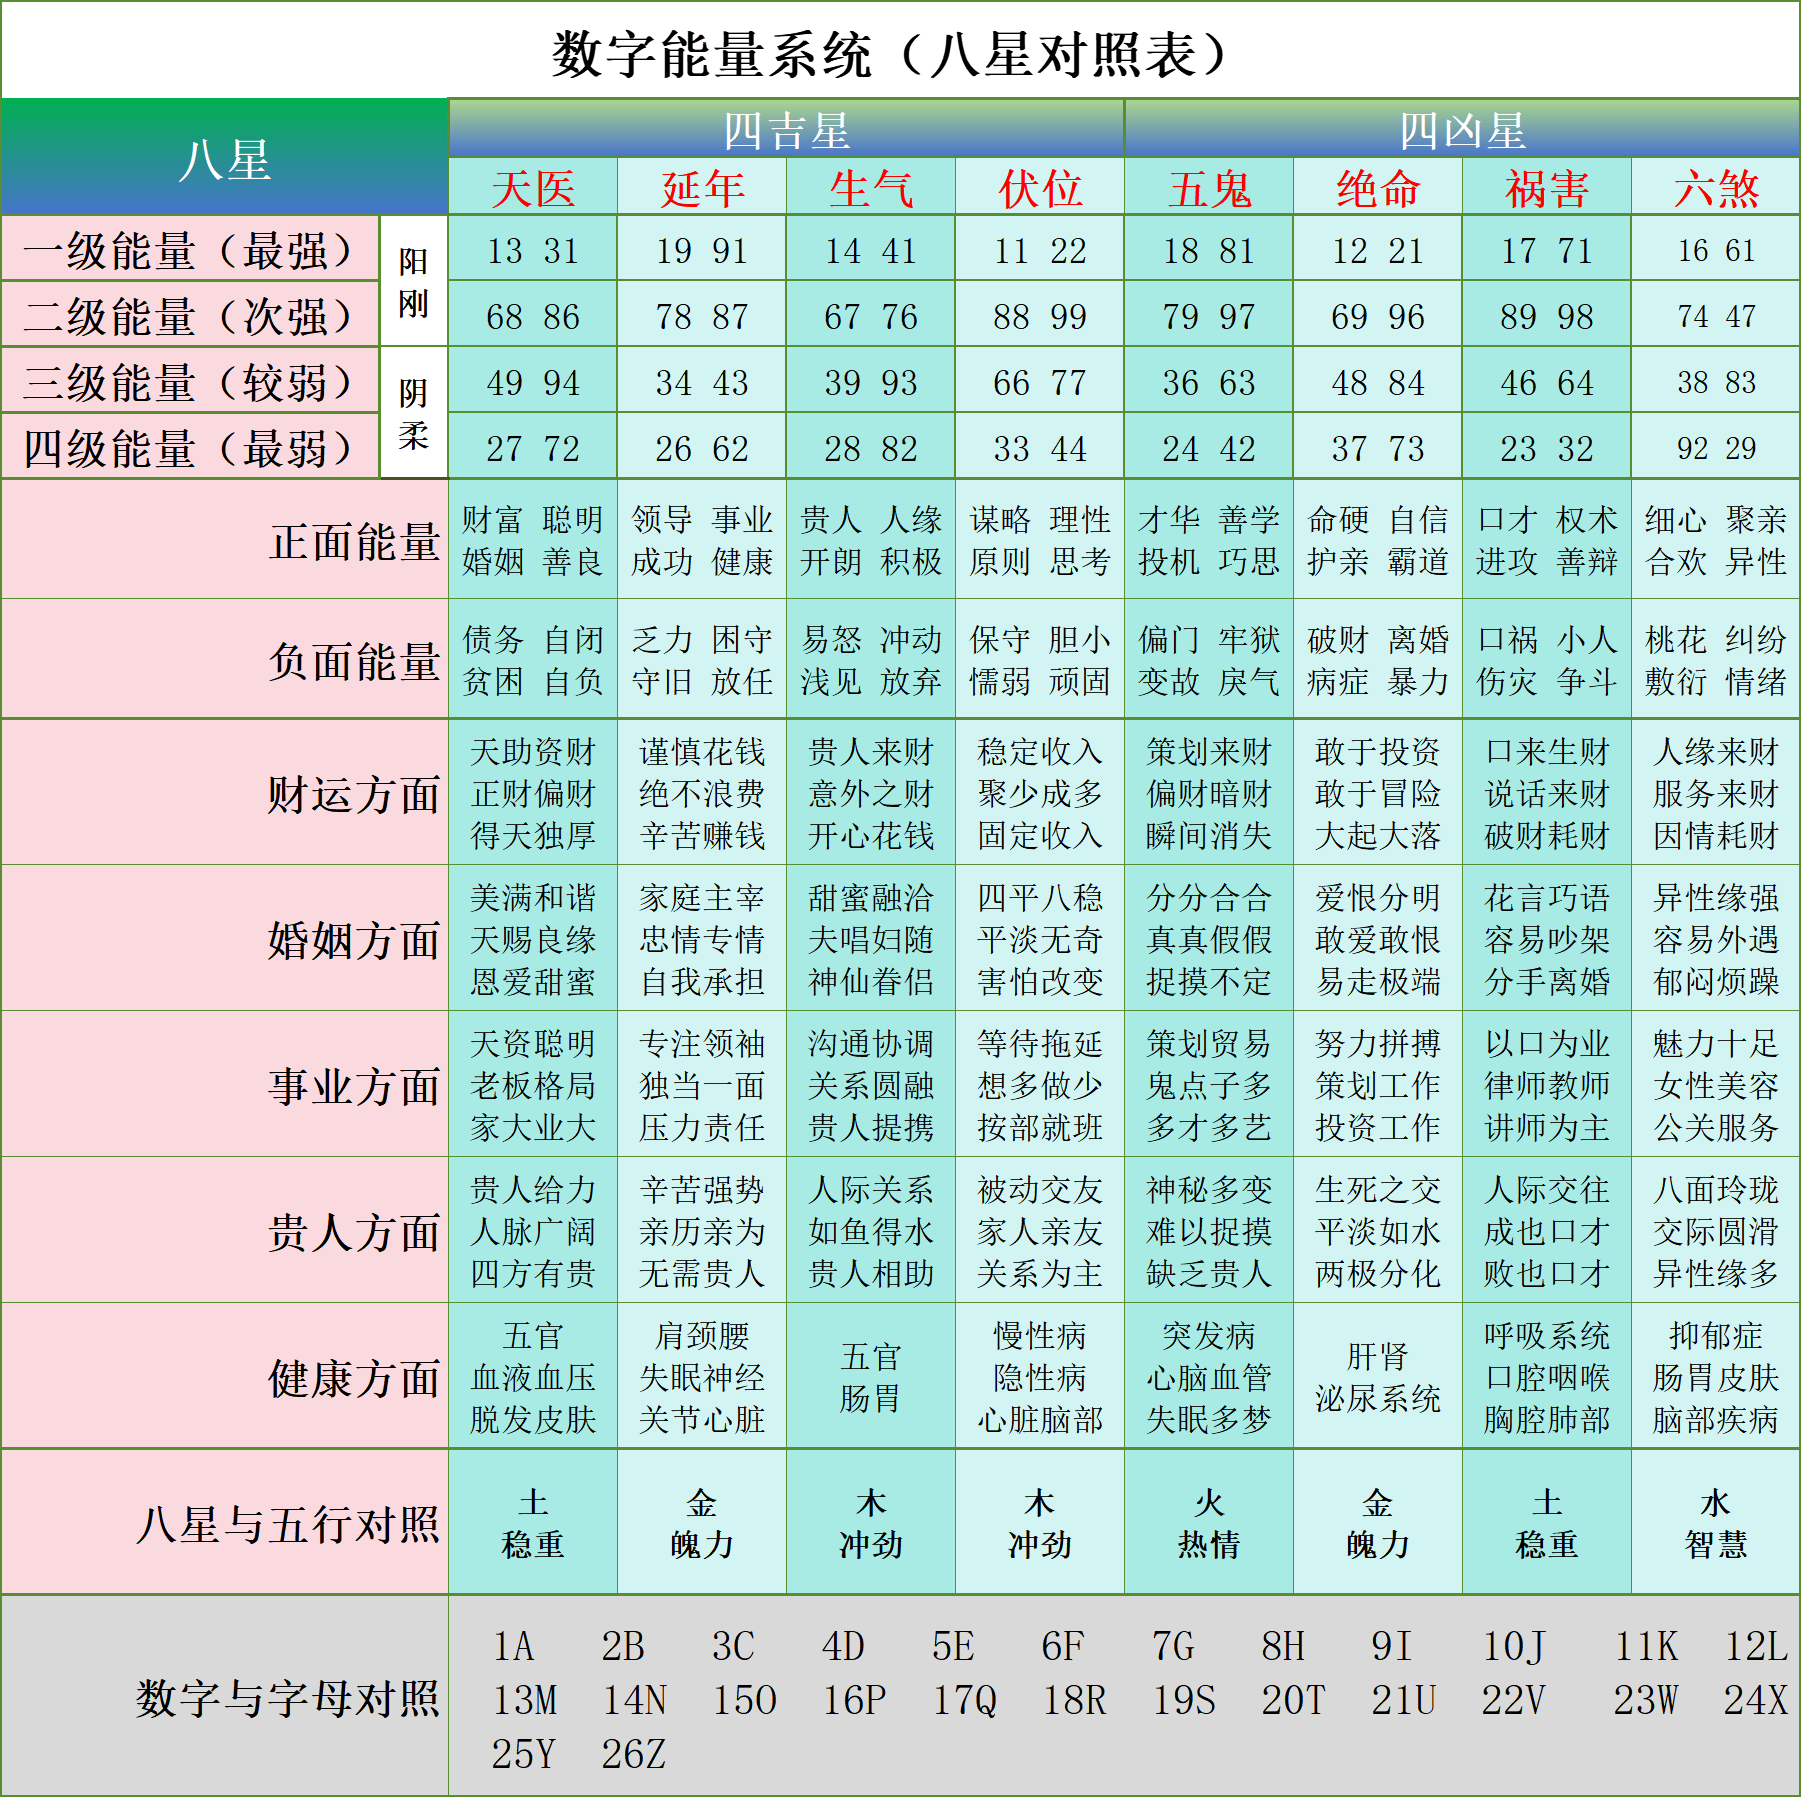Click the 阳刚 cell
The height and width of the screenshot is (1797, 1801).
pyautogui.click(x=413, y=282)
